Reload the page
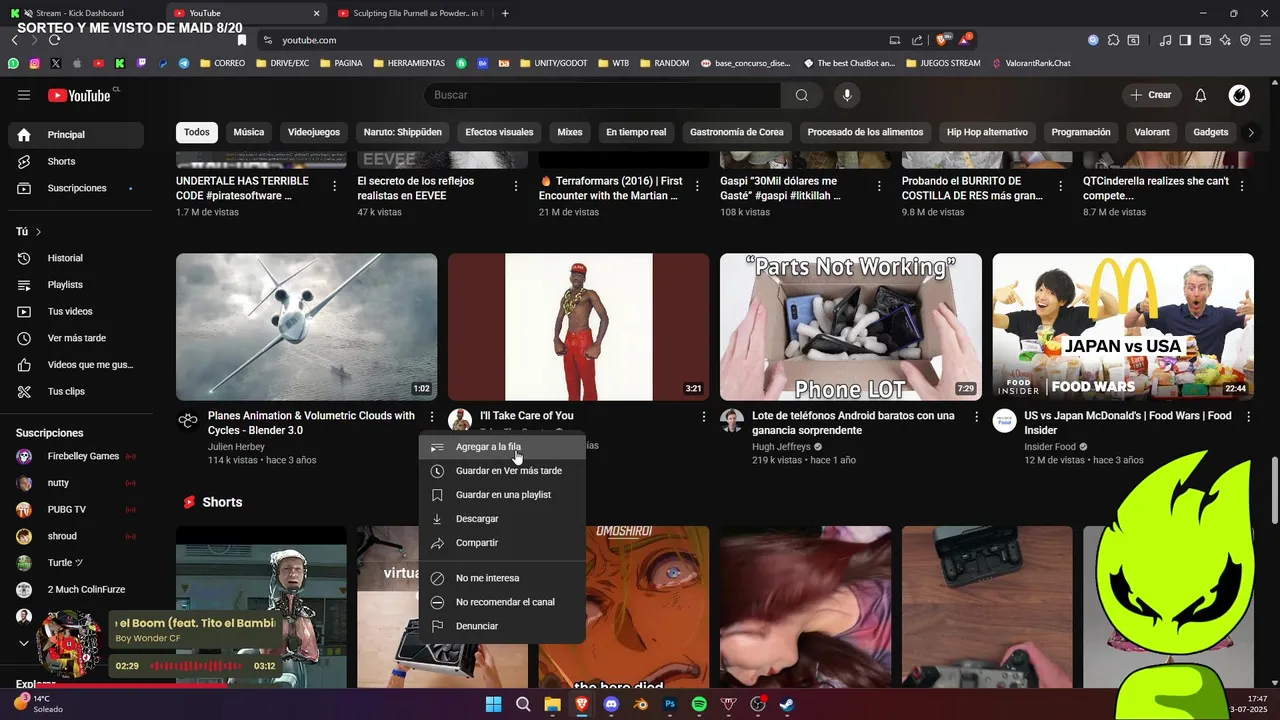Viewport: 1280px width, 720px height. pos(54,40)
